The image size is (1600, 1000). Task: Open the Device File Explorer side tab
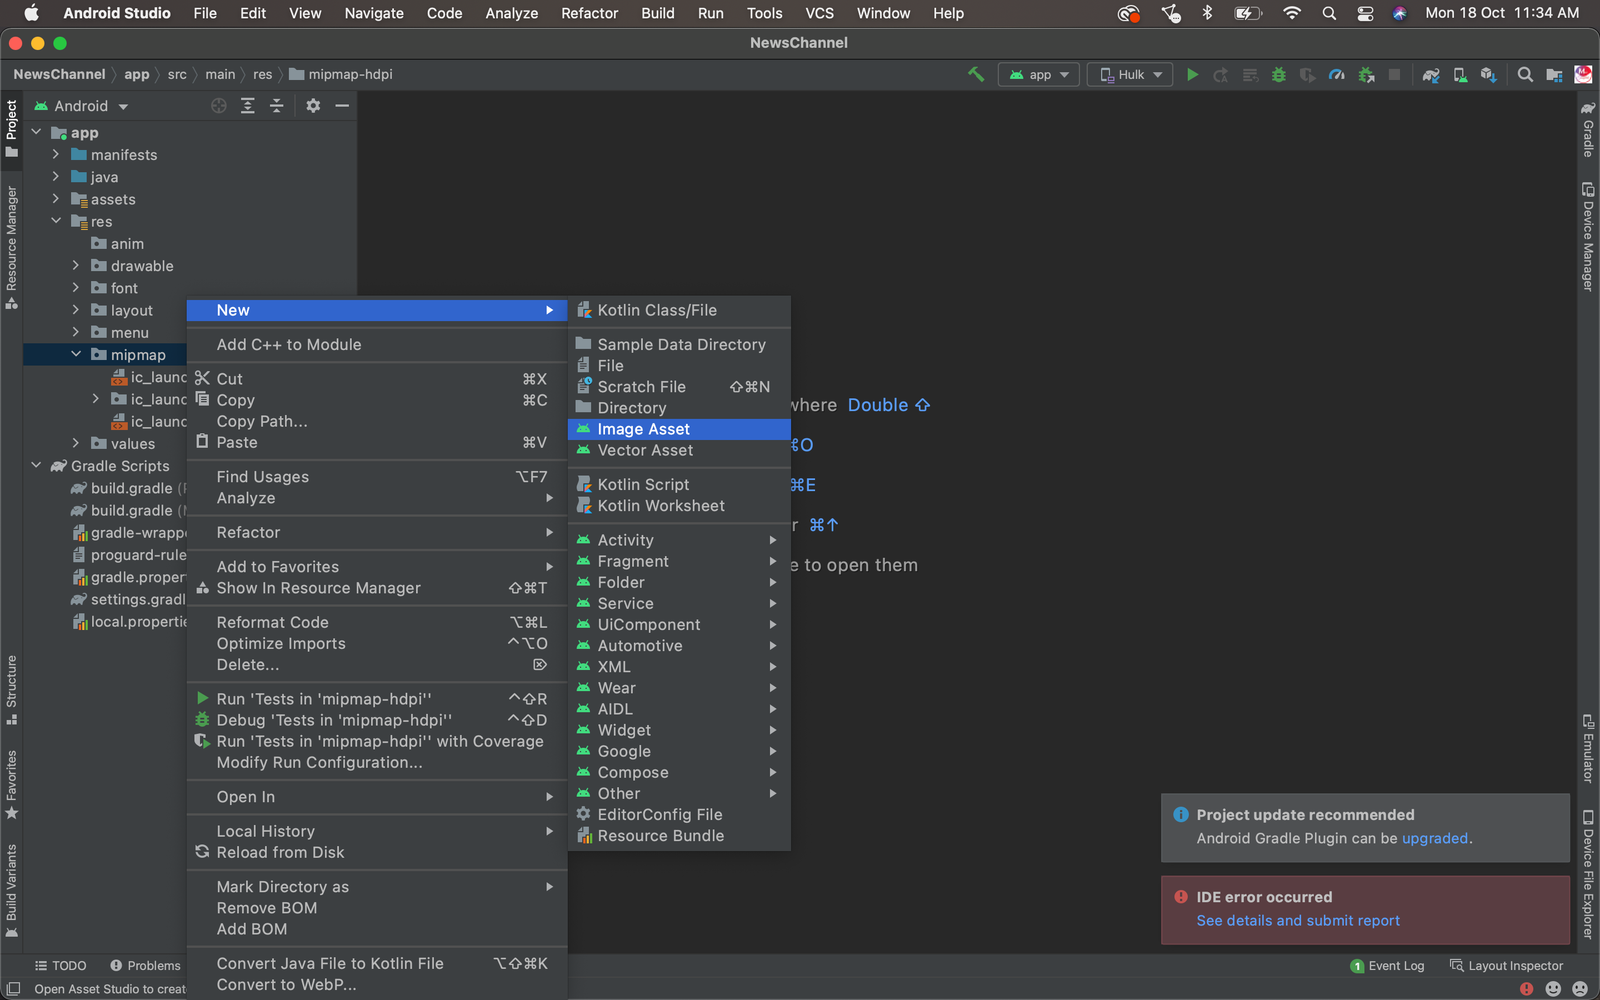[1588, 874]
